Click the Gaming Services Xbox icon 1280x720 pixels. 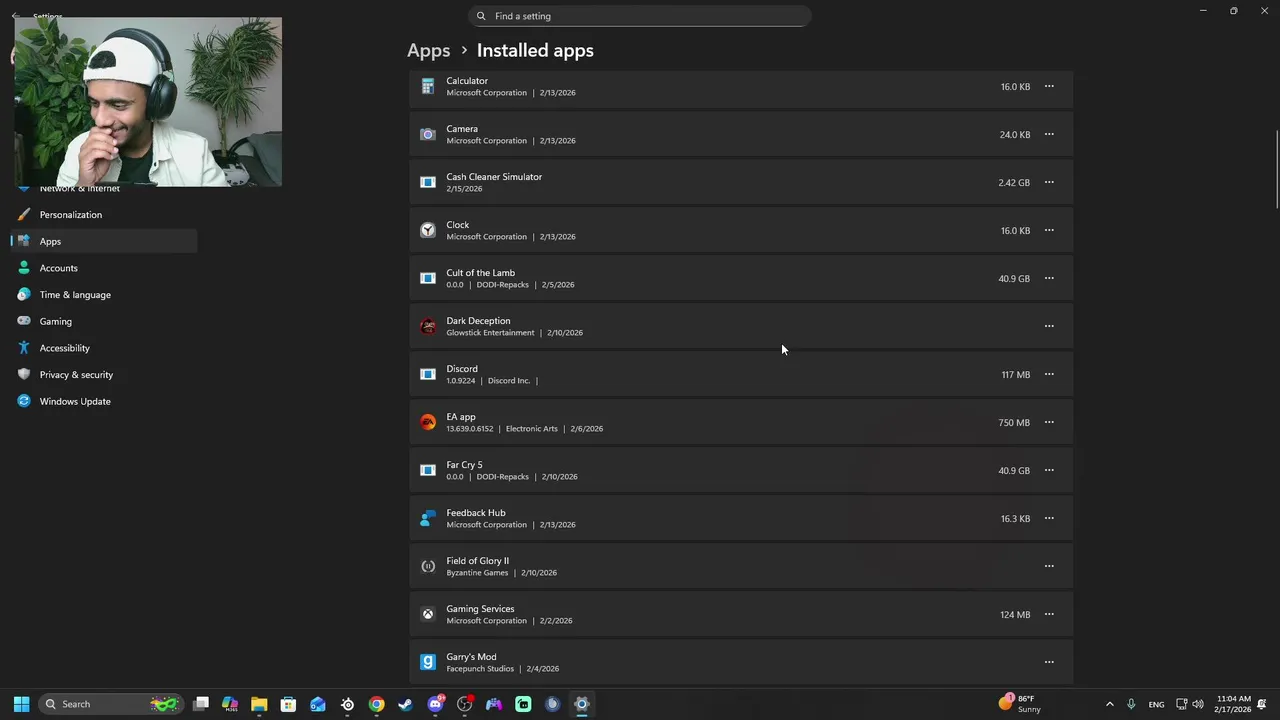[x=428, y=614]
